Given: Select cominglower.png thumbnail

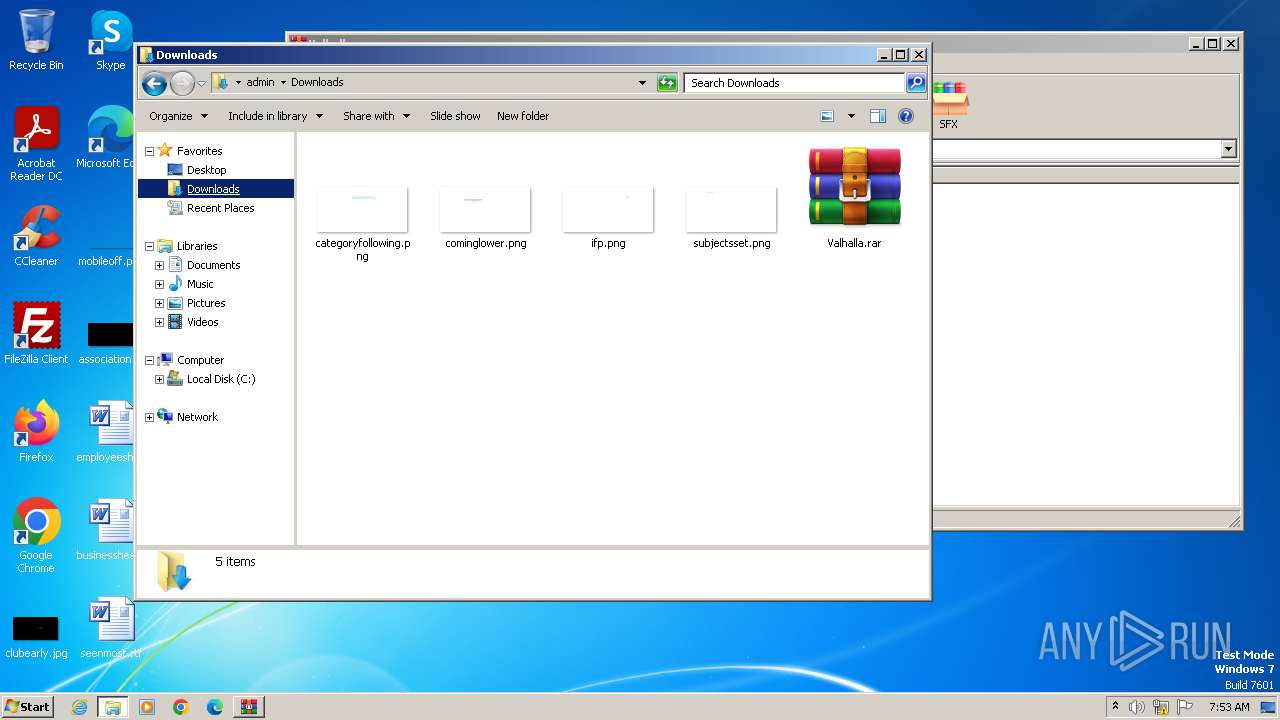Looking at the screenshot, I should pyautogui.click(x=485, y=209).
